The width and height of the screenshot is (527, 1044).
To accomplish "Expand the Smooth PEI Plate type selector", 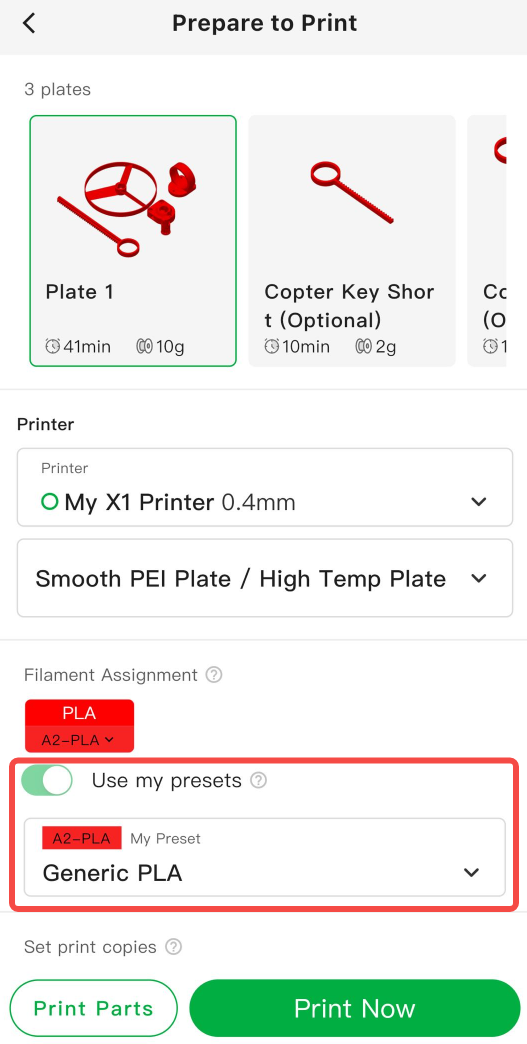I will point(265,578).
